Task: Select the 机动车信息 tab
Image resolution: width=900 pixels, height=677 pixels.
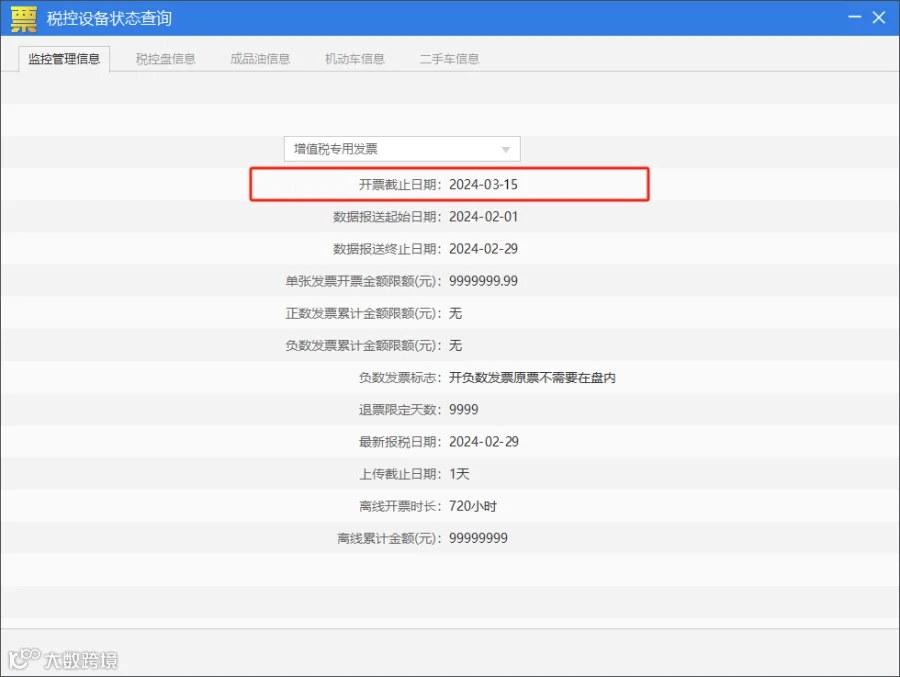Action: click(355, 59)
